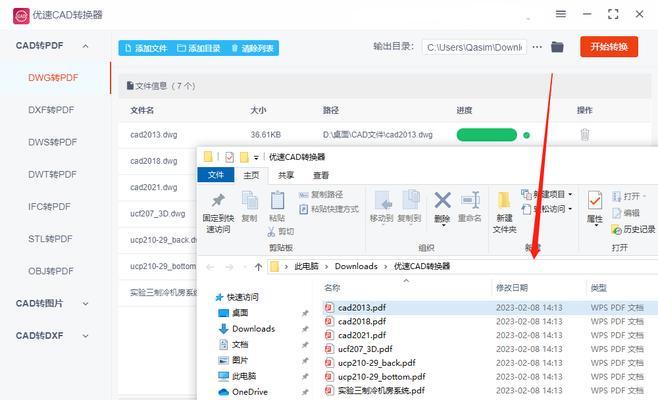Expand the CAD转图片 section

pos(86,303)
